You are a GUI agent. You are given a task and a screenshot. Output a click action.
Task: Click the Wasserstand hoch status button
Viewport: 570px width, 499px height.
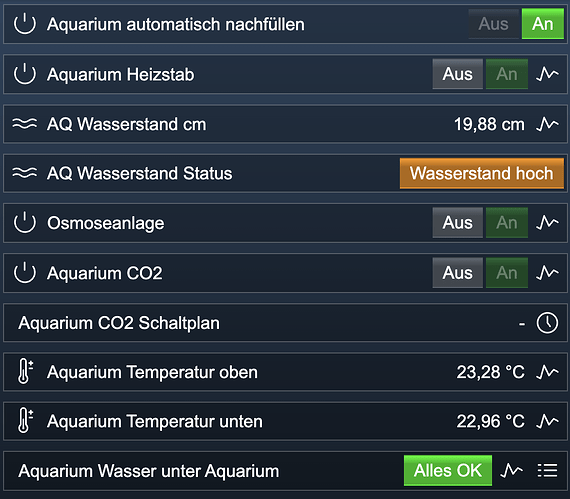(x=482, y=173)
